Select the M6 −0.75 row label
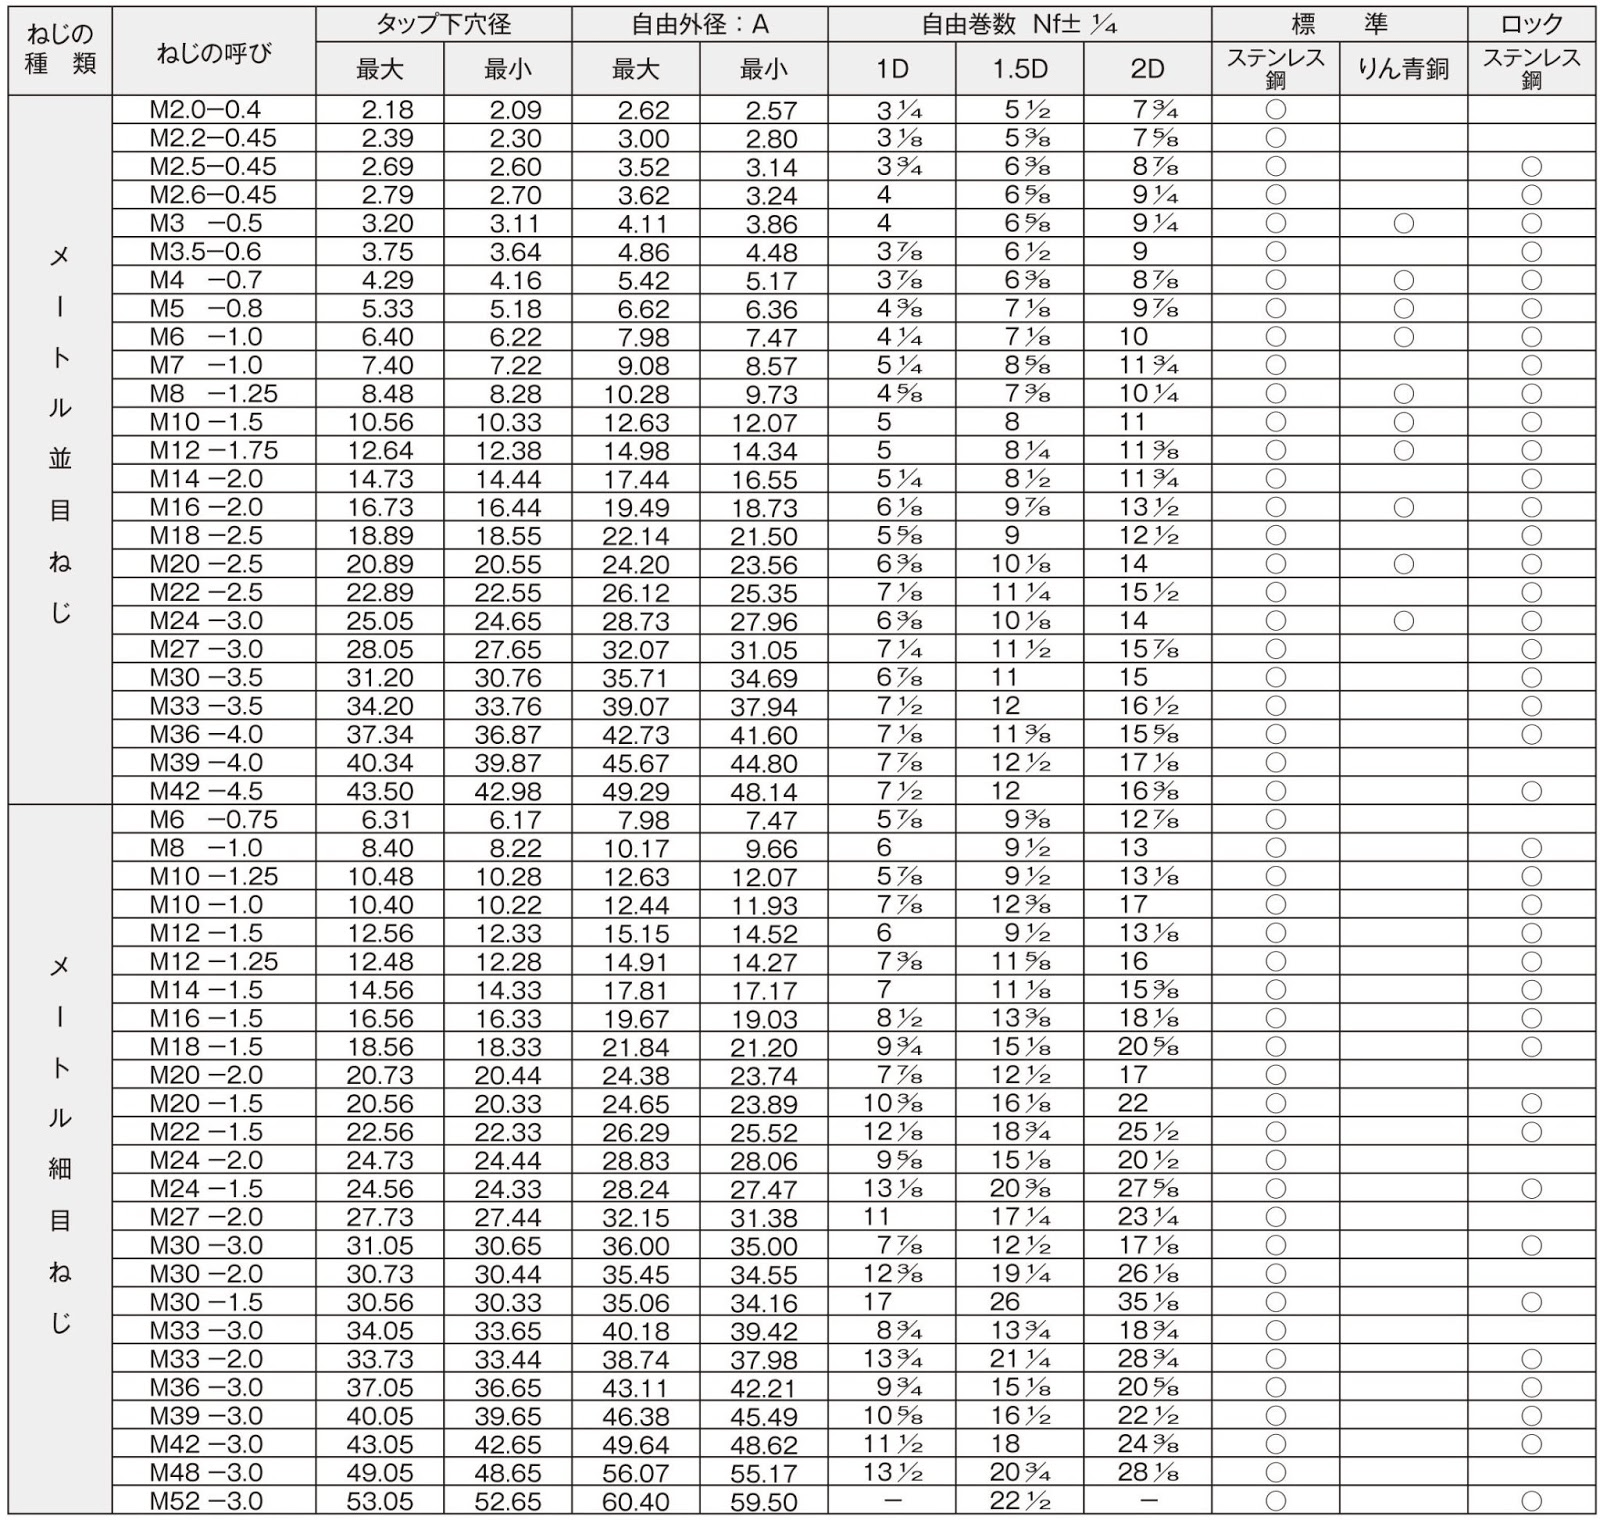The height and width of the screenshot is (1520, 1600). pyautogui.click(x=213, y=820)
